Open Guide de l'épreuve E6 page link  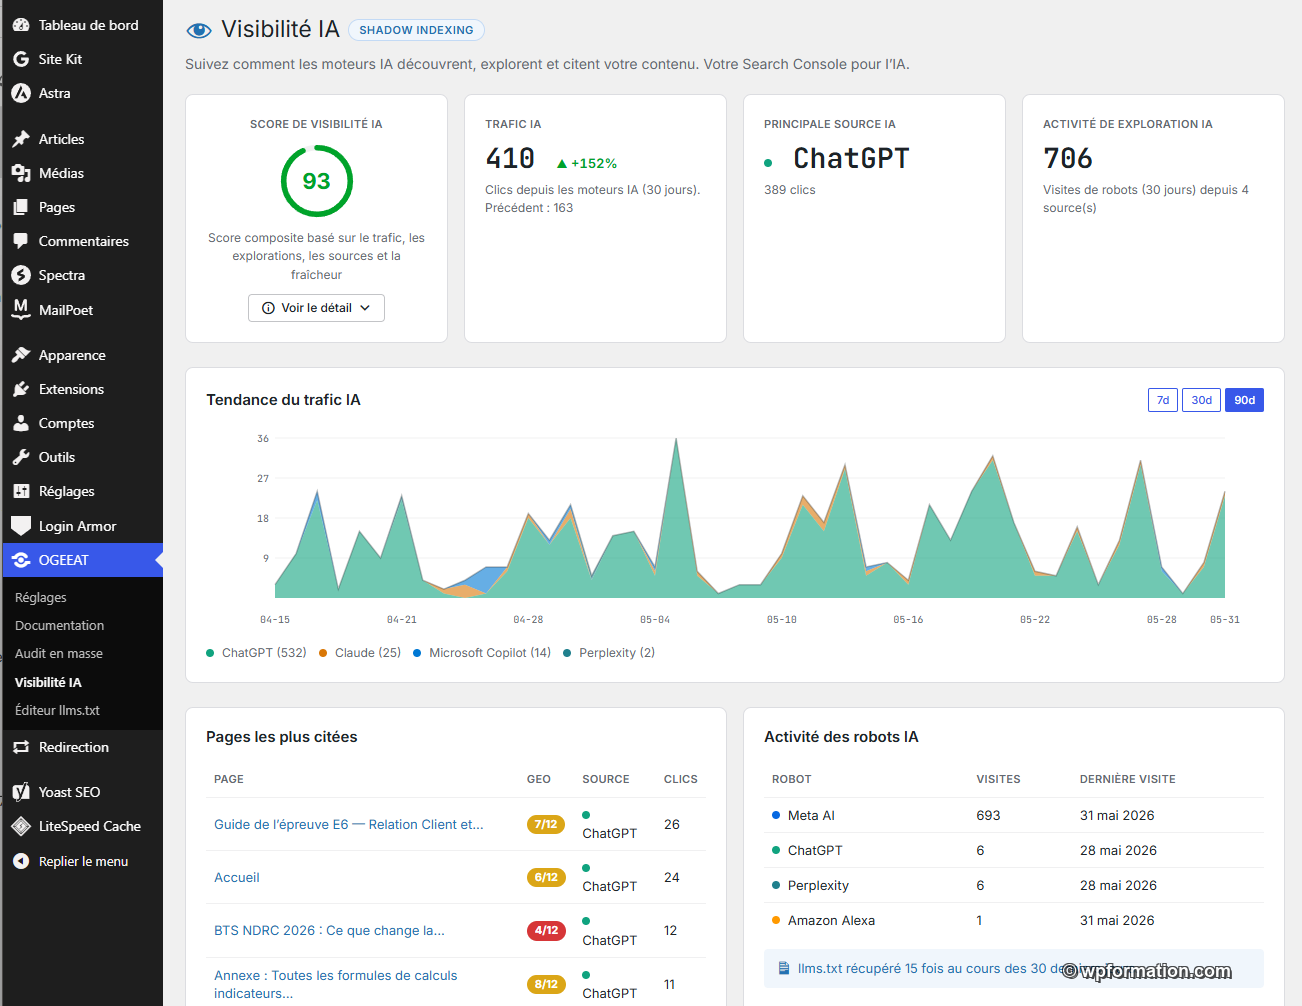(349, 824)
